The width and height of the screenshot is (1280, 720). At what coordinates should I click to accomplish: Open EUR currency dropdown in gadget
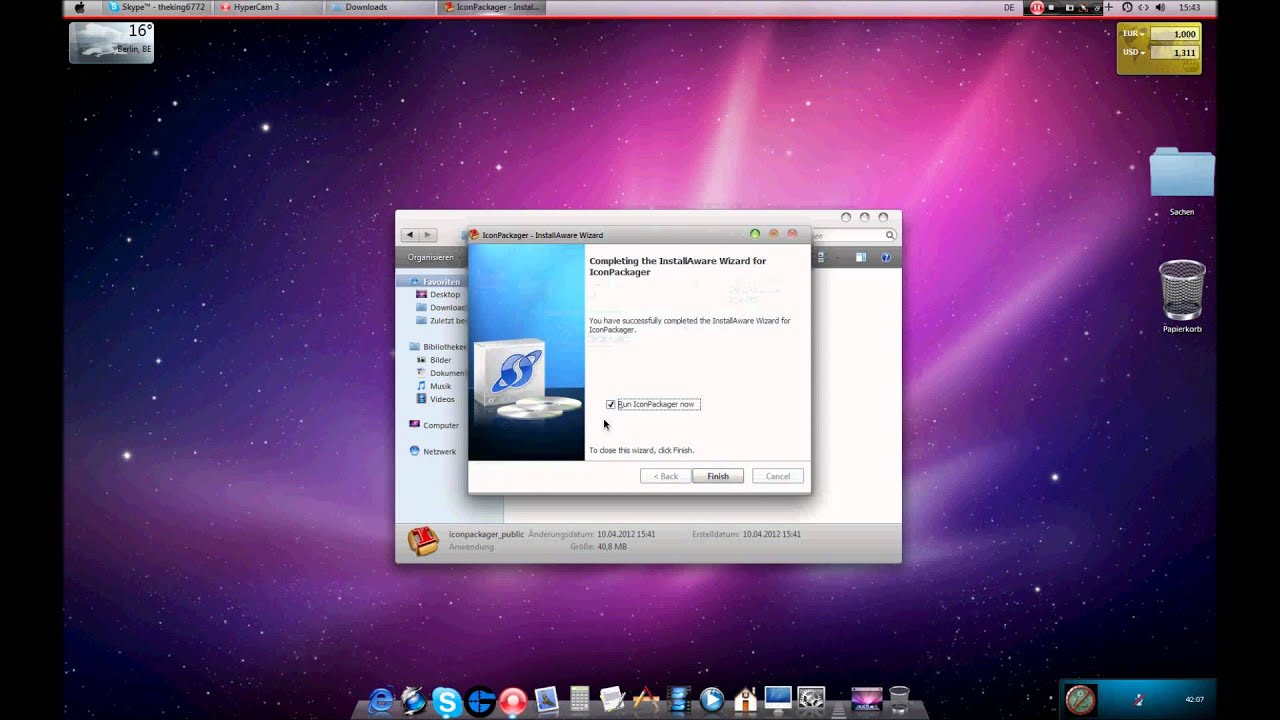point(1133,34)
